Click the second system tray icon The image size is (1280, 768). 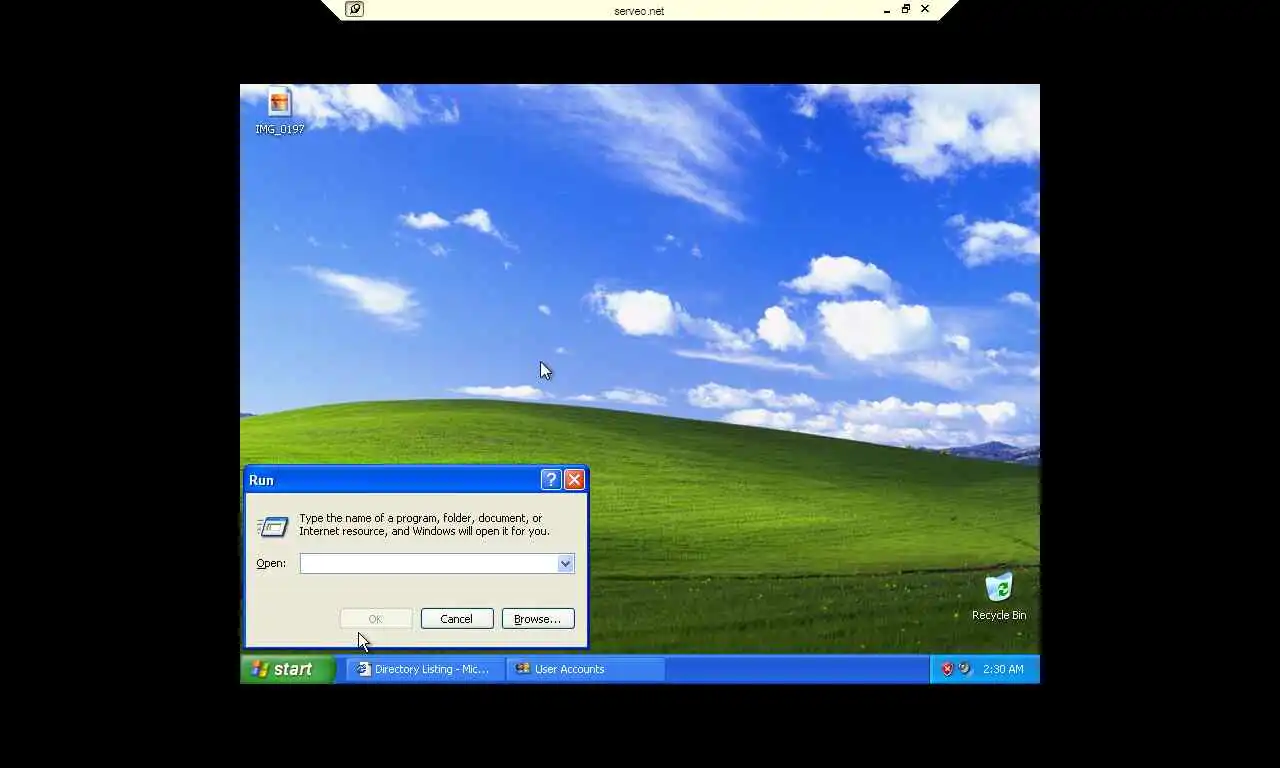coord(964,669)
